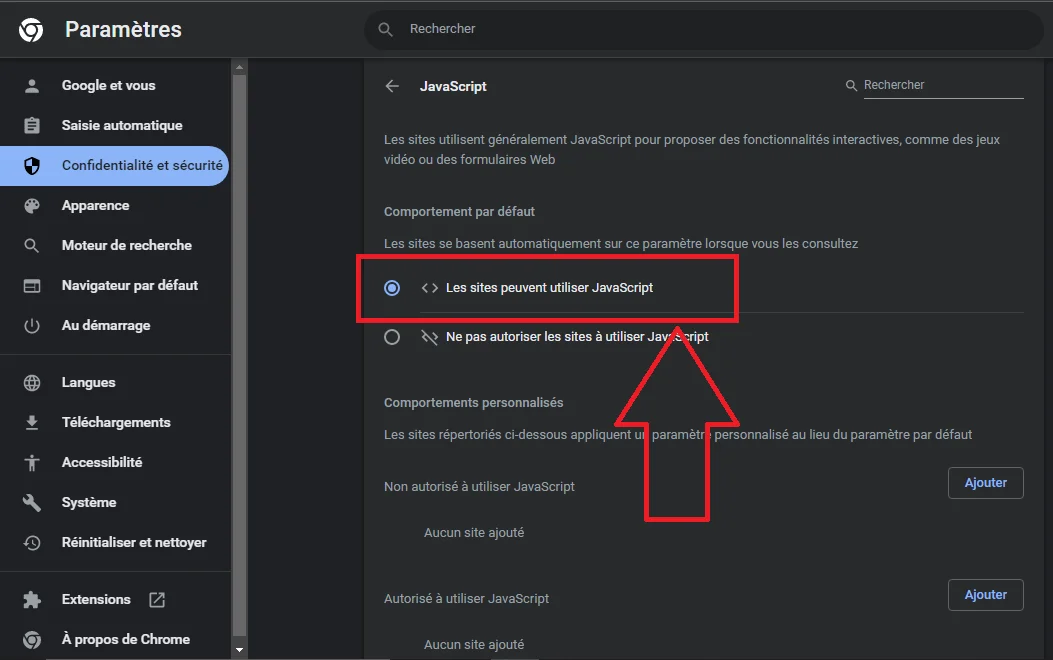Click the Langues globe icon
The height and width of the screenshot is (660, 1053).
coord(30,382)
